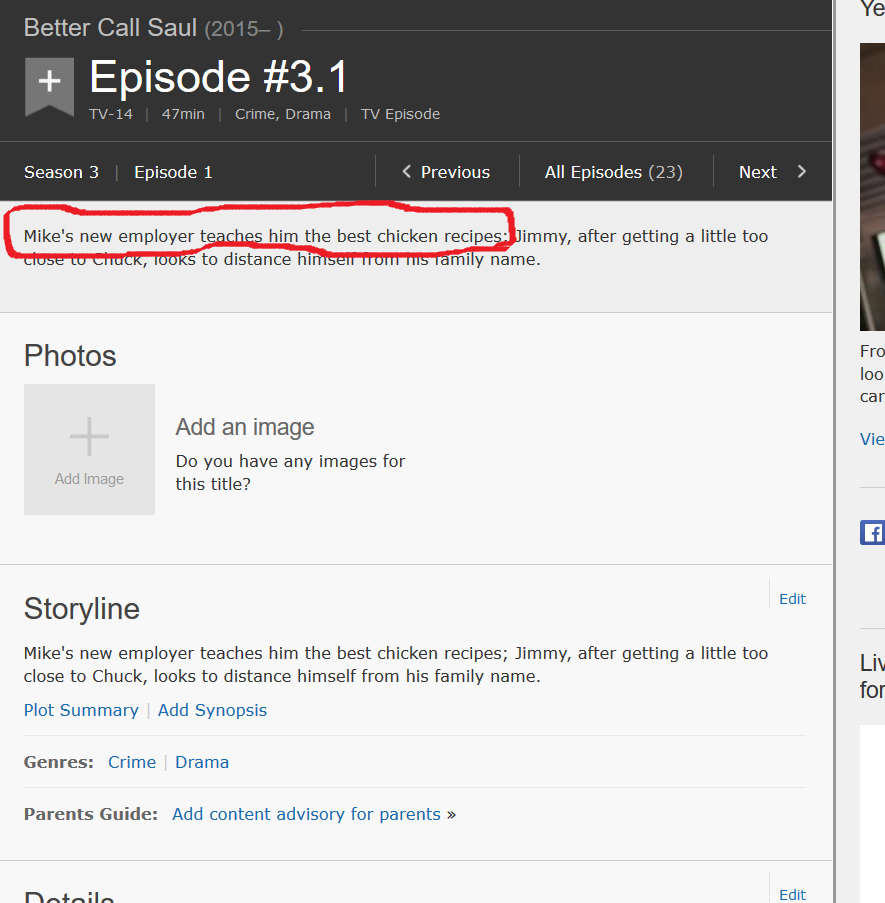Viewport: 885px width, 903px height.
Task: Click the 'Photos' section heading
Action: pos(70,355)
